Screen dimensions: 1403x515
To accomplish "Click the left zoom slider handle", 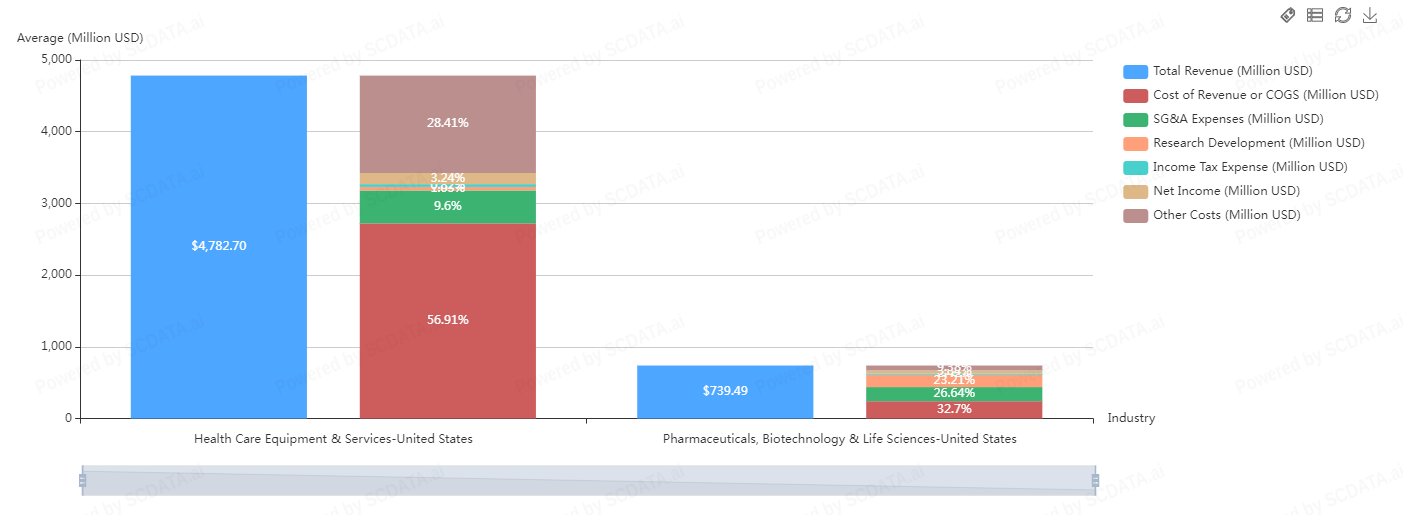I will pos(82,481).
